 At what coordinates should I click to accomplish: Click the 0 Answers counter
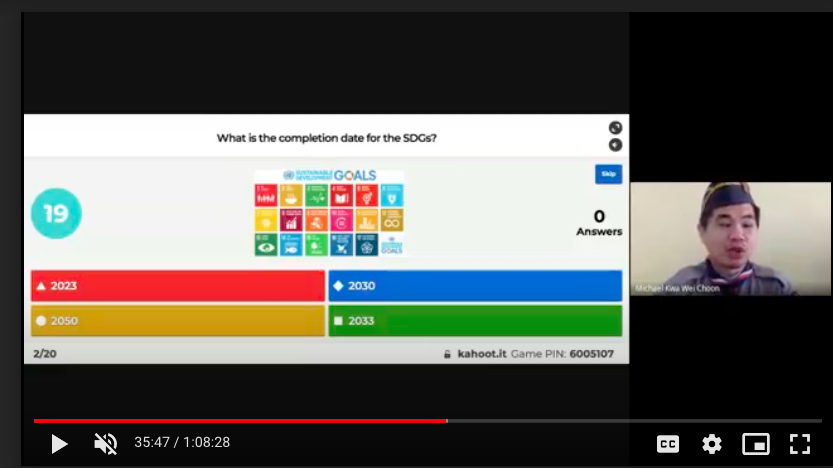pos(599,223)
